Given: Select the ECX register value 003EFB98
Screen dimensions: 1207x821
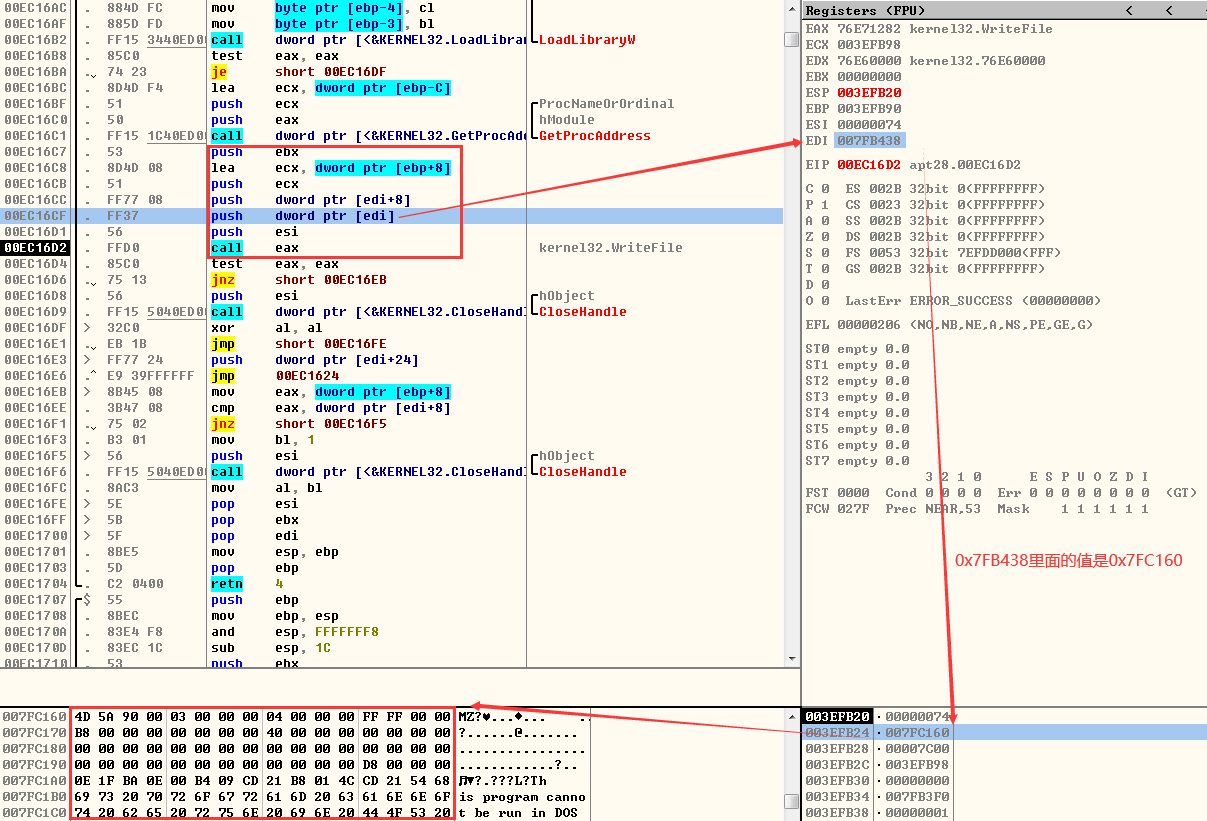Looking at the screenshot, I should click(869, 45).
